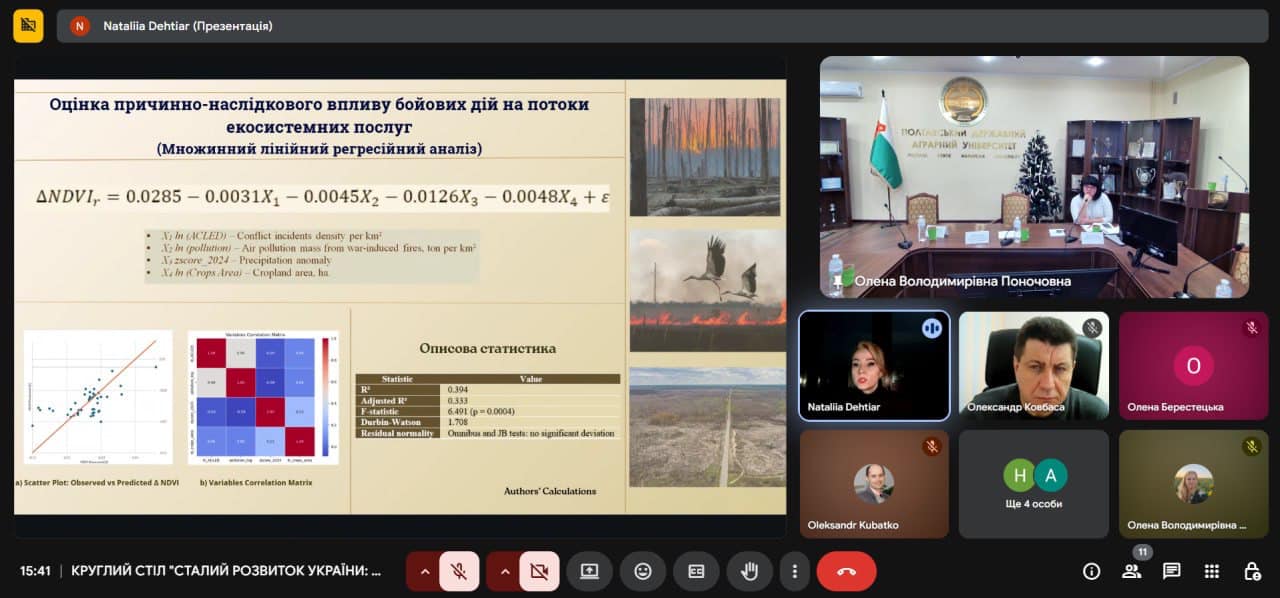Leave the call with red hang-up button
Image resolution: width=1280 pixels, height=598 pixels.
point(846,571)
